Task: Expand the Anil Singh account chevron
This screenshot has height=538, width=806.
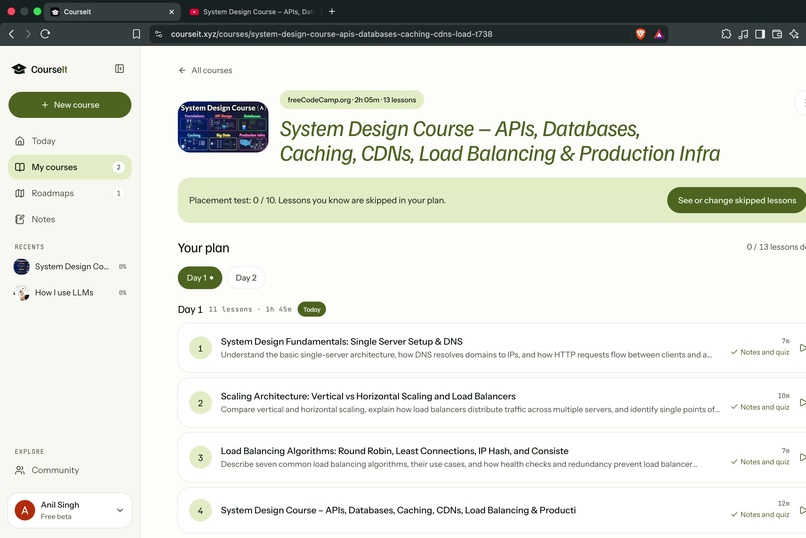Action: pos(120,510)
